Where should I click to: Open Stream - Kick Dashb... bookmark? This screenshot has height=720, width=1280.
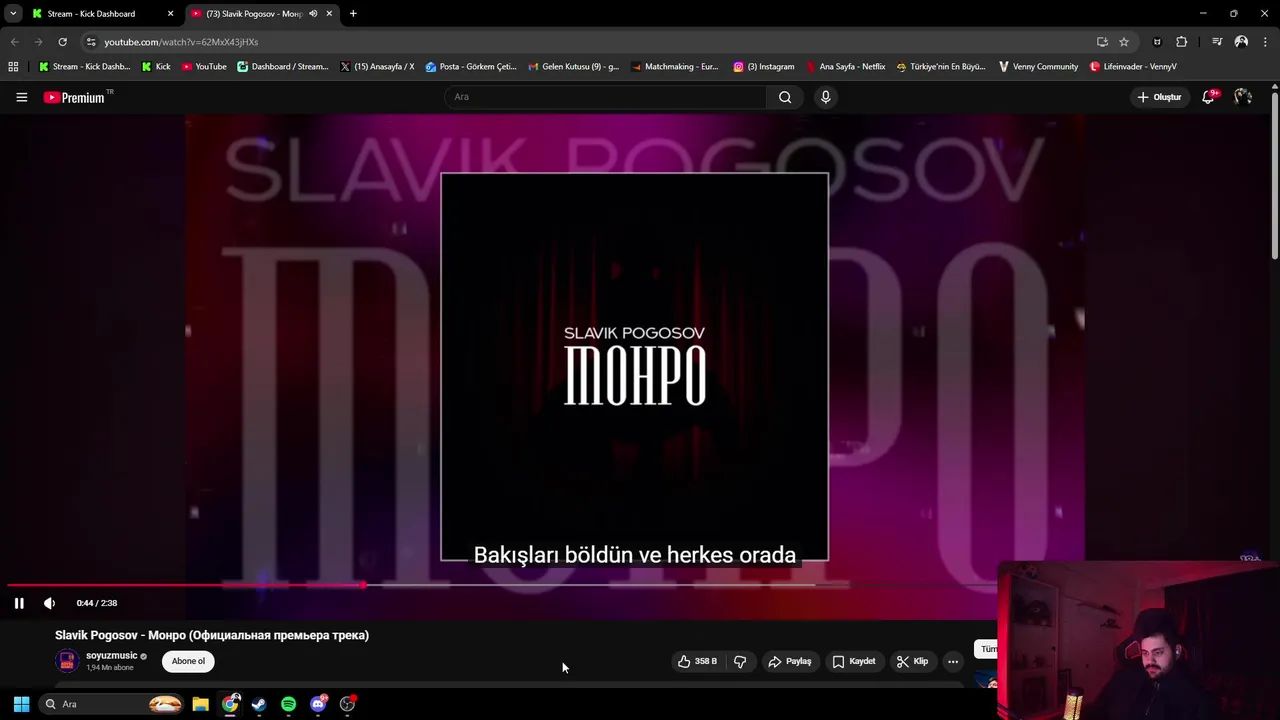click(x=85, y=67)
